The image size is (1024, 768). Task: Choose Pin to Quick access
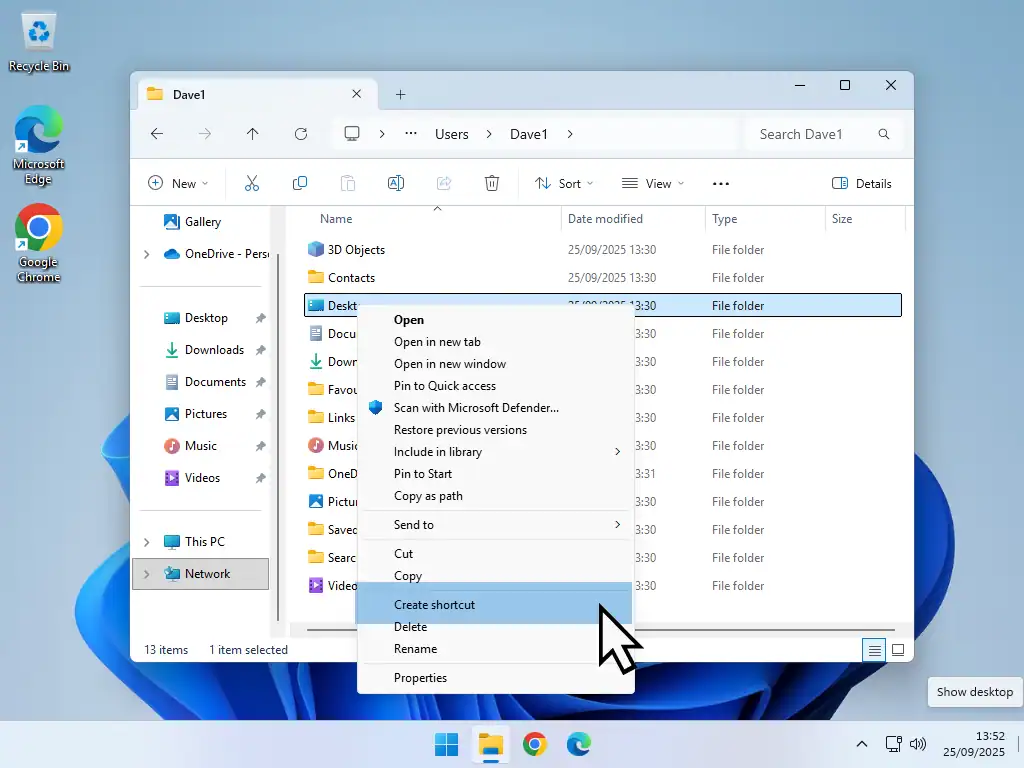[495, 386]
